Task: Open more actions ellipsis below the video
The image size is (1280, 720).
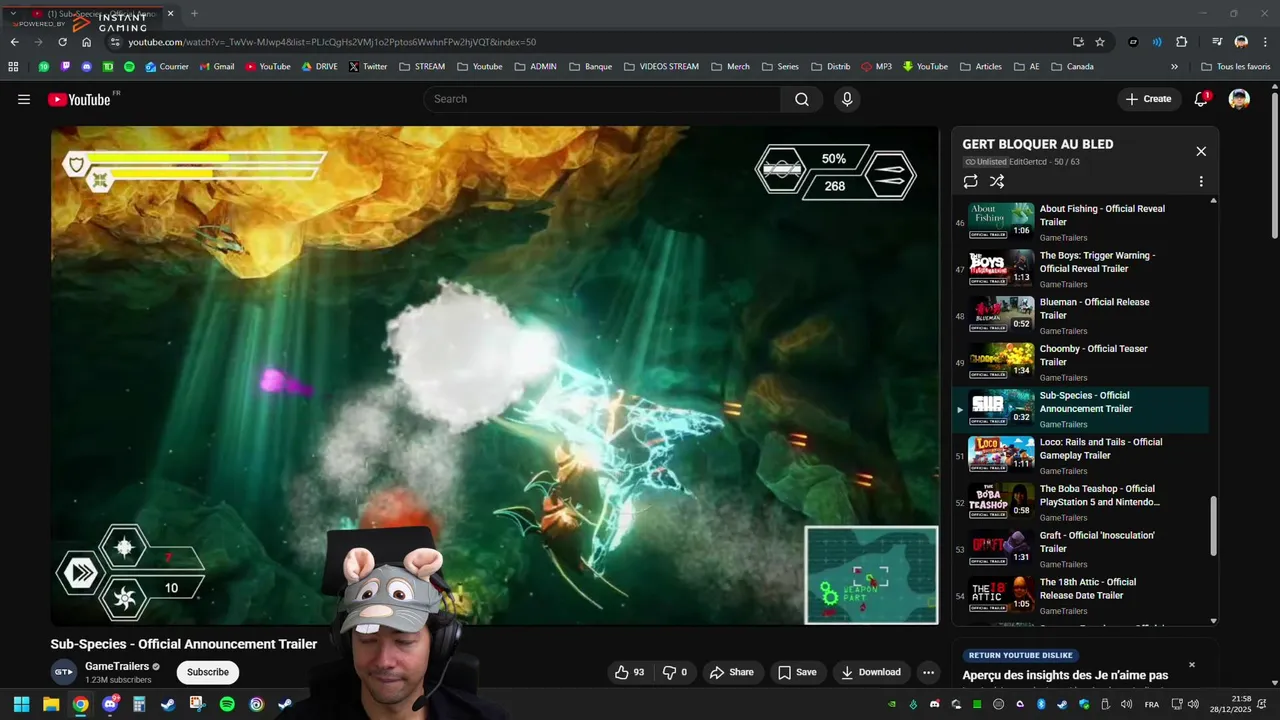Action: click(928, 672)
